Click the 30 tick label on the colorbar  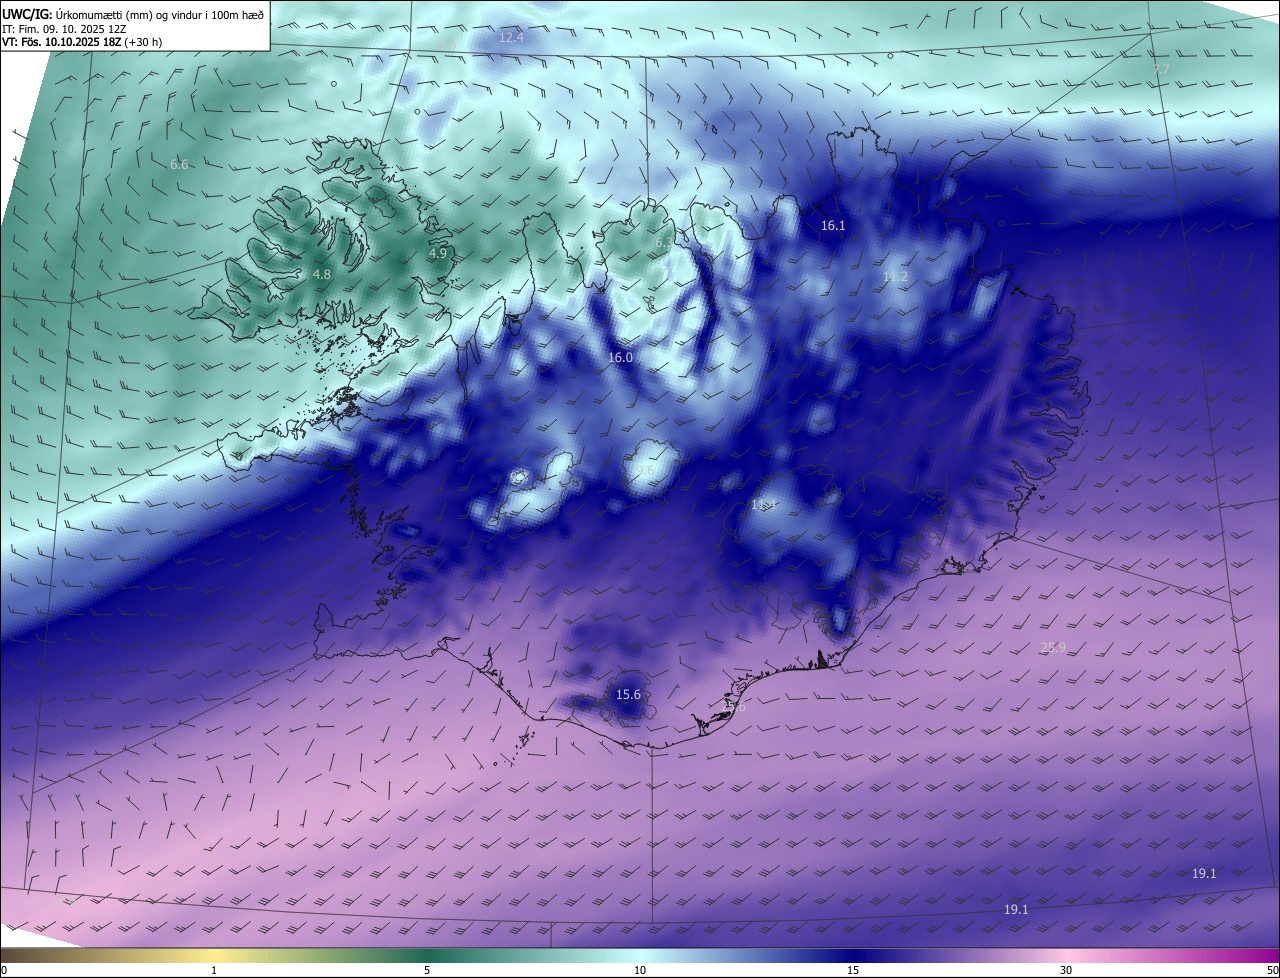[1066, 970]
